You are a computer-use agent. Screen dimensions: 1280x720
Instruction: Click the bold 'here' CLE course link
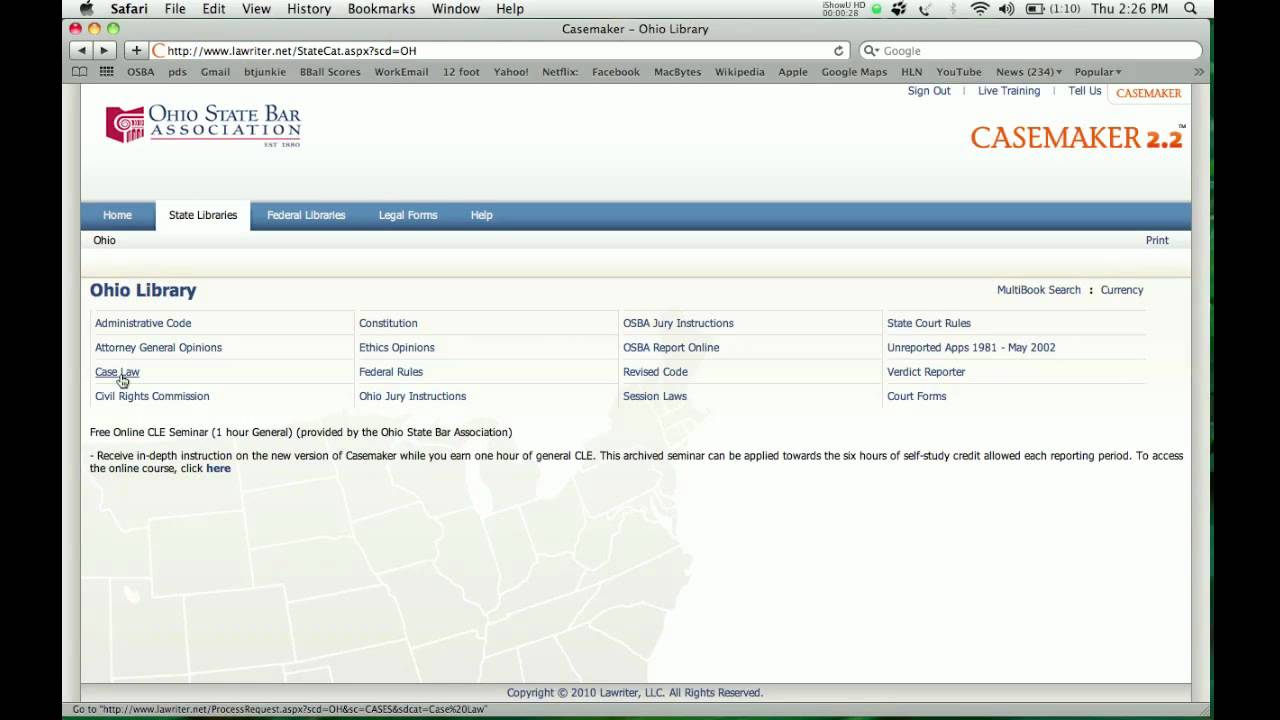coord(218,468)
